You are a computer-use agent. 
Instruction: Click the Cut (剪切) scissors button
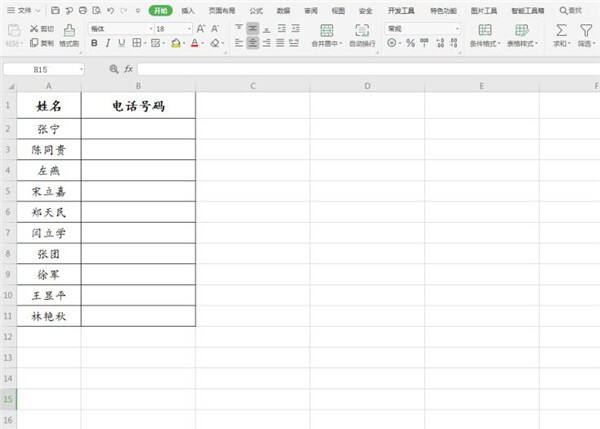click(42, 29)
